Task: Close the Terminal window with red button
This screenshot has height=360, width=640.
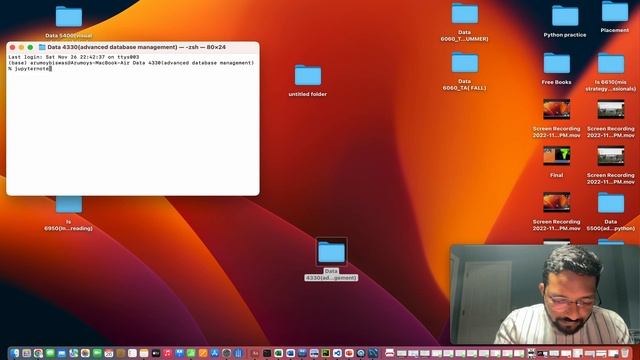Action: [12, 47]
